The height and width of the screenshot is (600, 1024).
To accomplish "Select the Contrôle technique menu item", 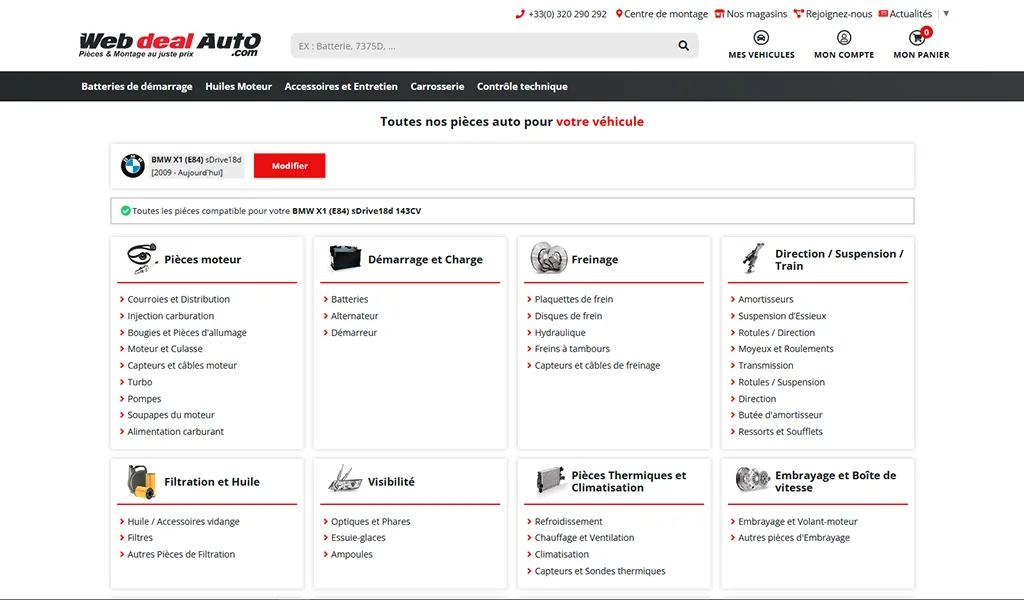I will point(522,87).
